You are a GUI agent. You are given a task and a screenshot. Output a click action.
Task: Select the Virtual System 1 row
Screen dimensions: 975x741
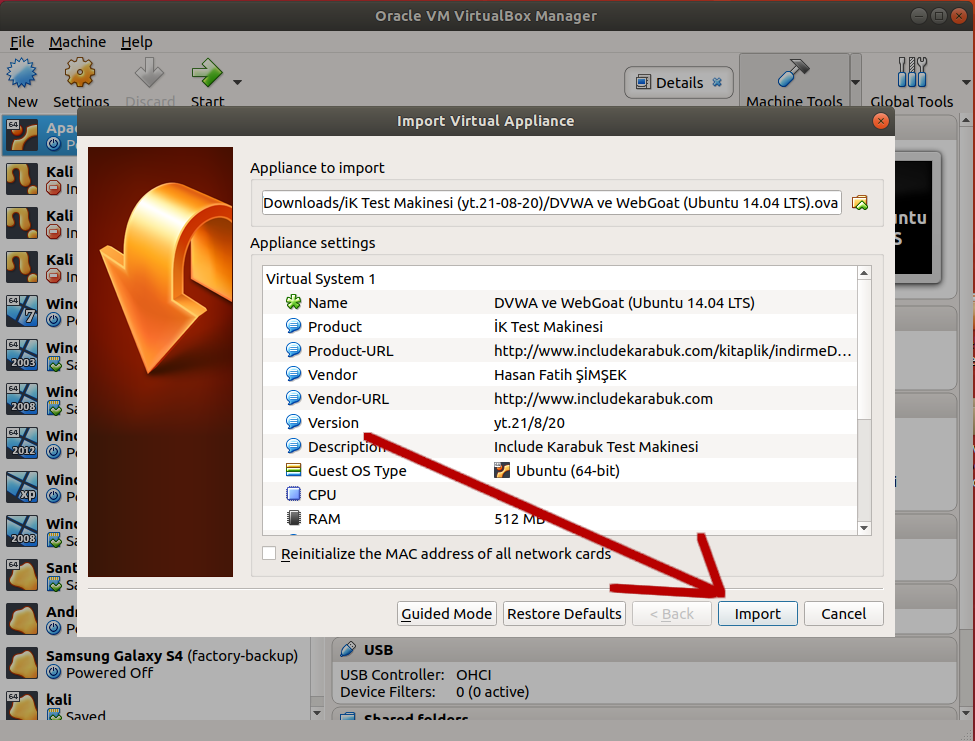point(560,278)
